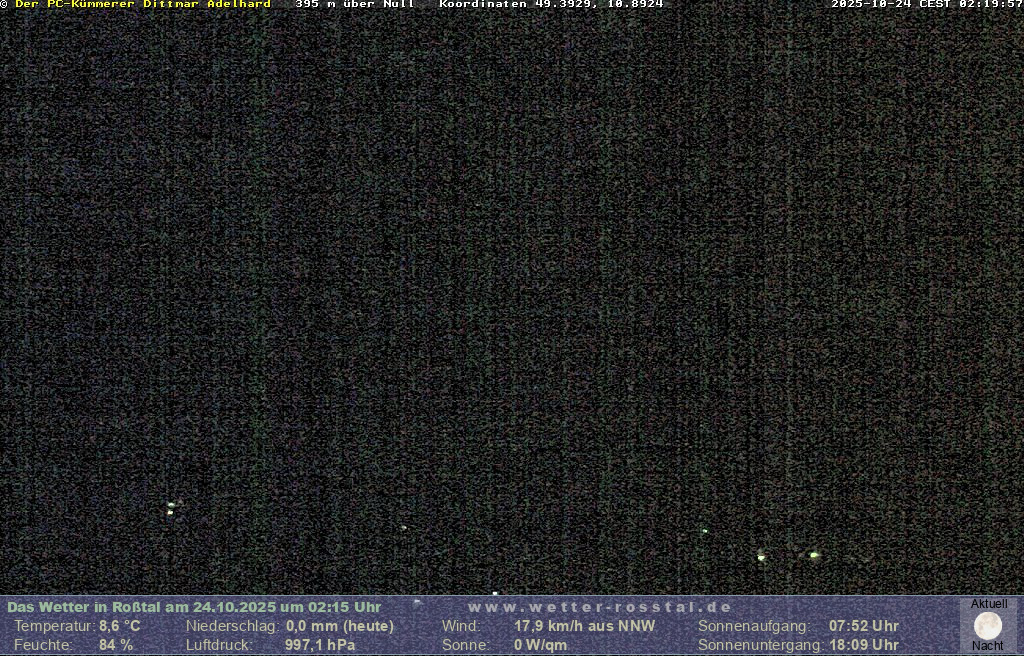This screenshot has width=1024, height=656.
Task: Click the humidity value 84 %
Action: tap(115, 645)
